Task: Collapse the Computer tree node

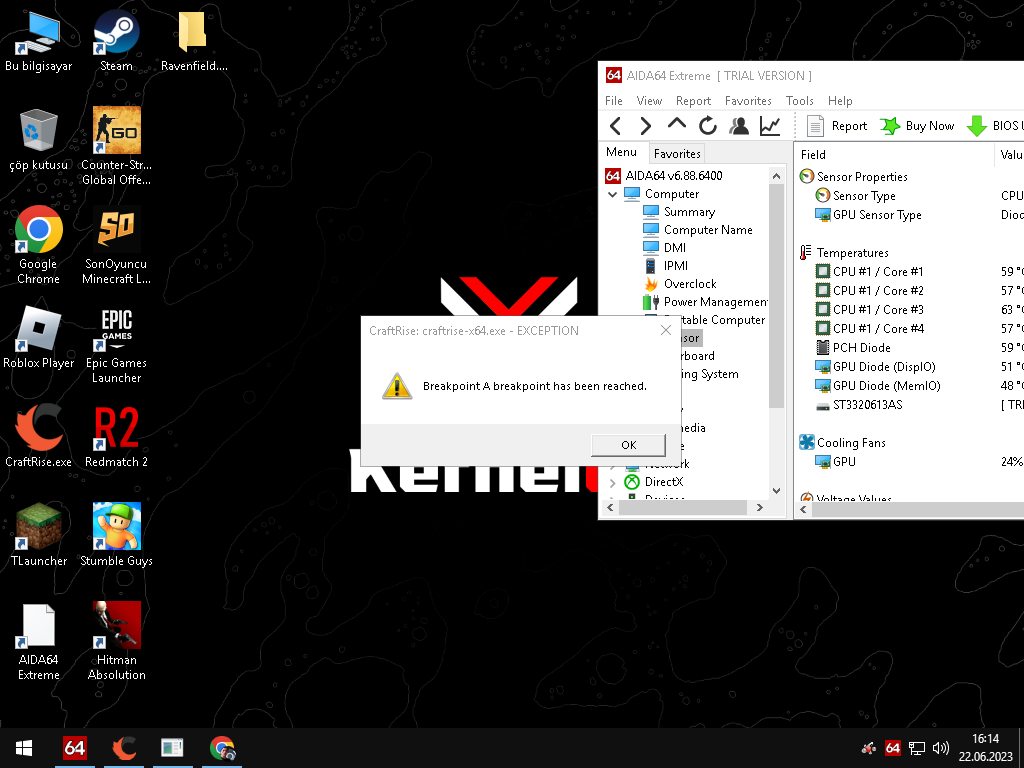Action: pos(613,194)
